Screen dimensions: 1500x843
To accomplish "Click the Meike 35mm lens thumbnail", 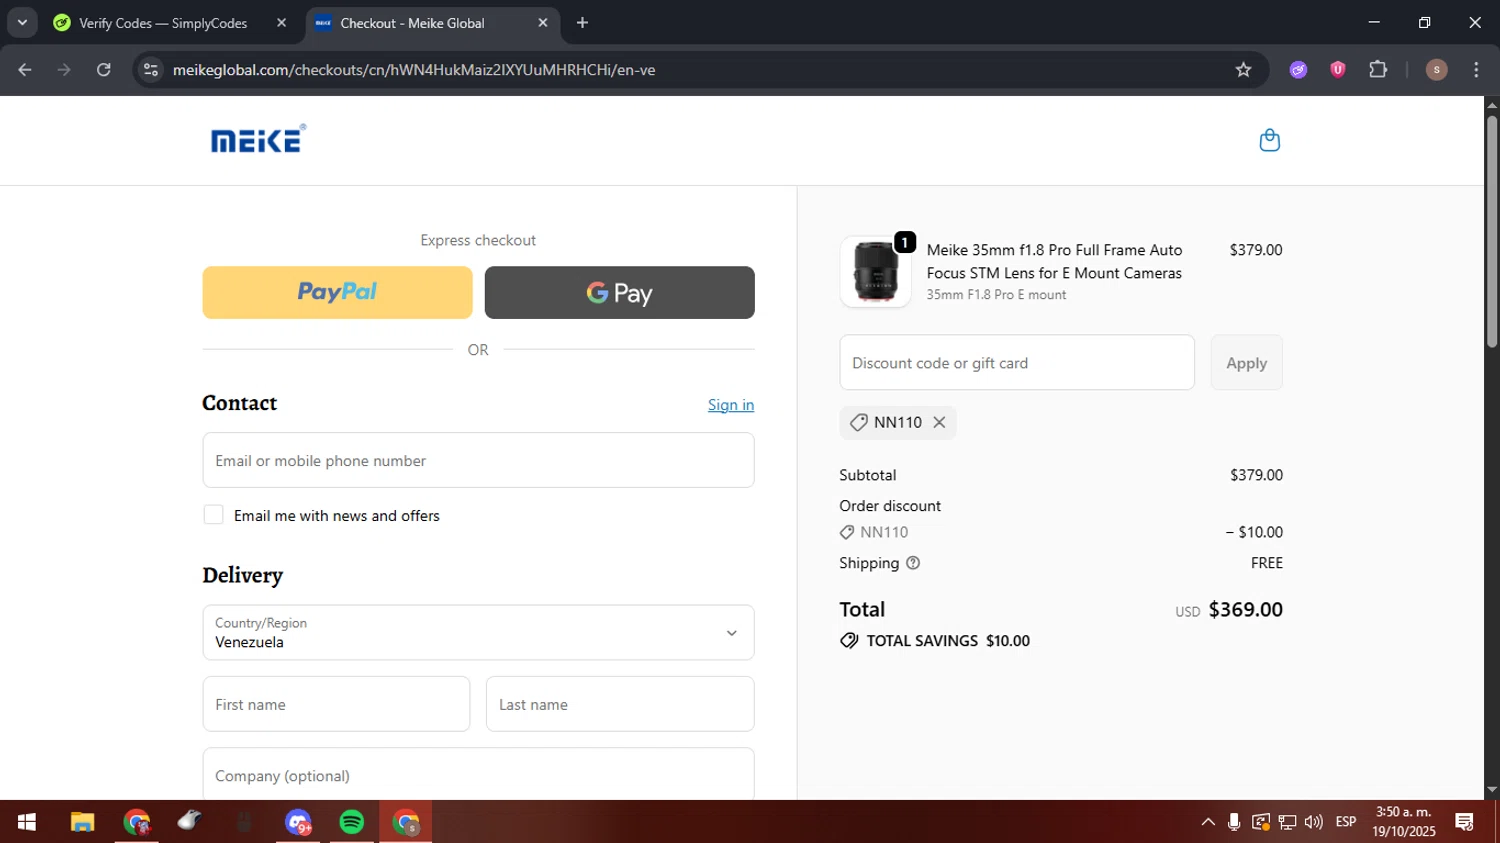I will tap(876, 272).
